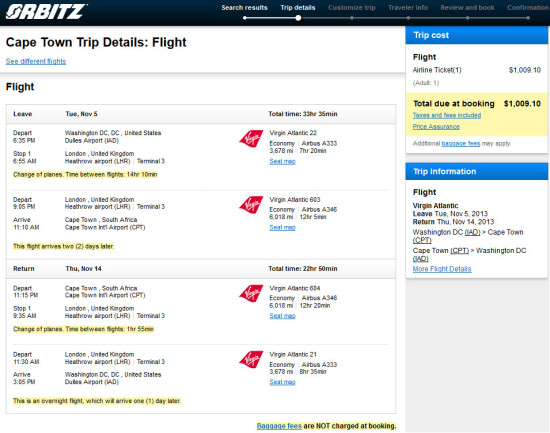Open baggage fees link in Trip cost
This screenshot has width=550, height=433.
click(x=461, y=144)
